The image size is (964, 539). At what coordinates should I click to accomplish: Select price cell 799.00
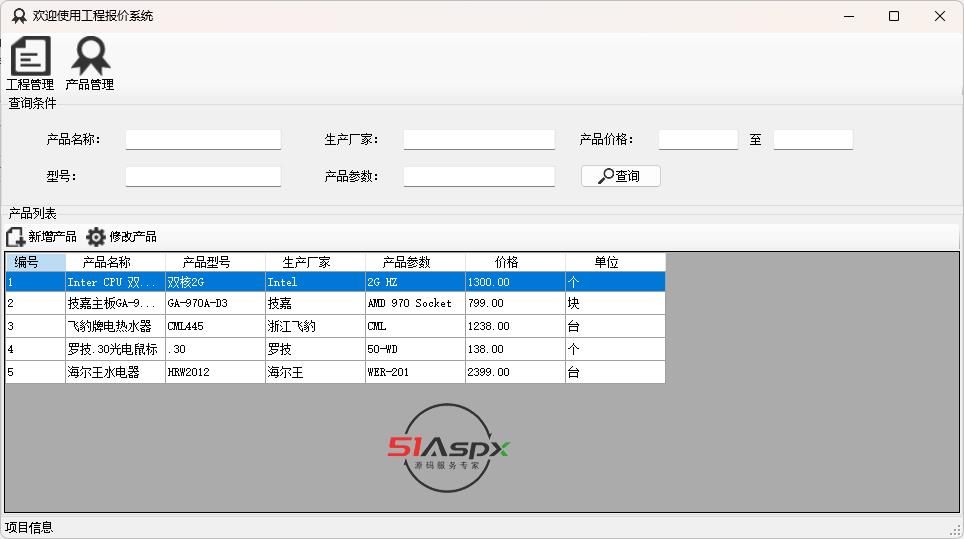[515, 303]
